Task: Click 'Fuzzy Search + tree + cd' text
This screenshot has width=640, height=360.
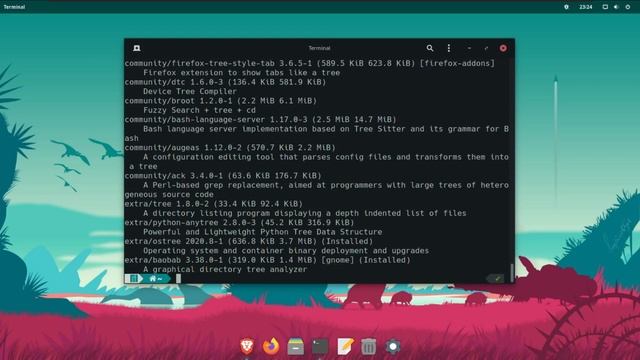Action: [x=200, y=110]
